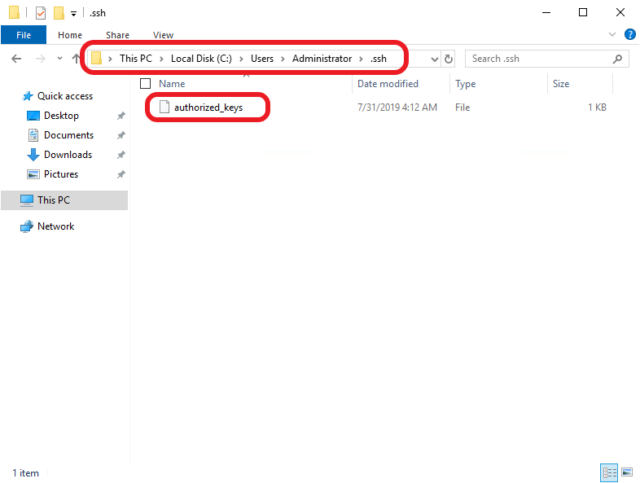640x483 pixels.
Task: Toggle the select all items checkbox
Action: point(145,83)
